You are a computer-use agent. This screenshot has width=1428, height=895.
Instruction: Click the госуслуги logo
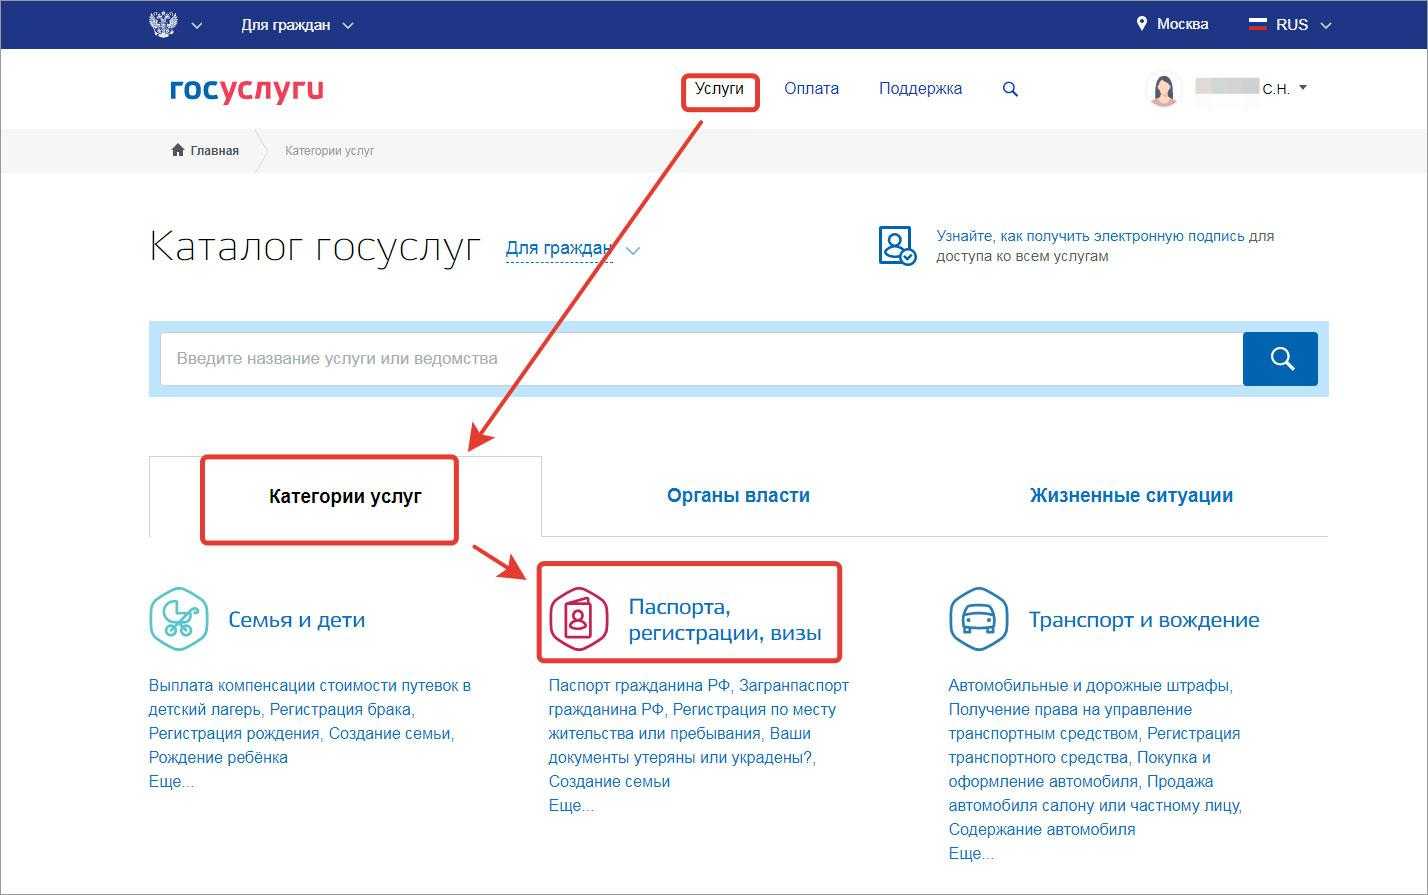(x=247, y=89)
